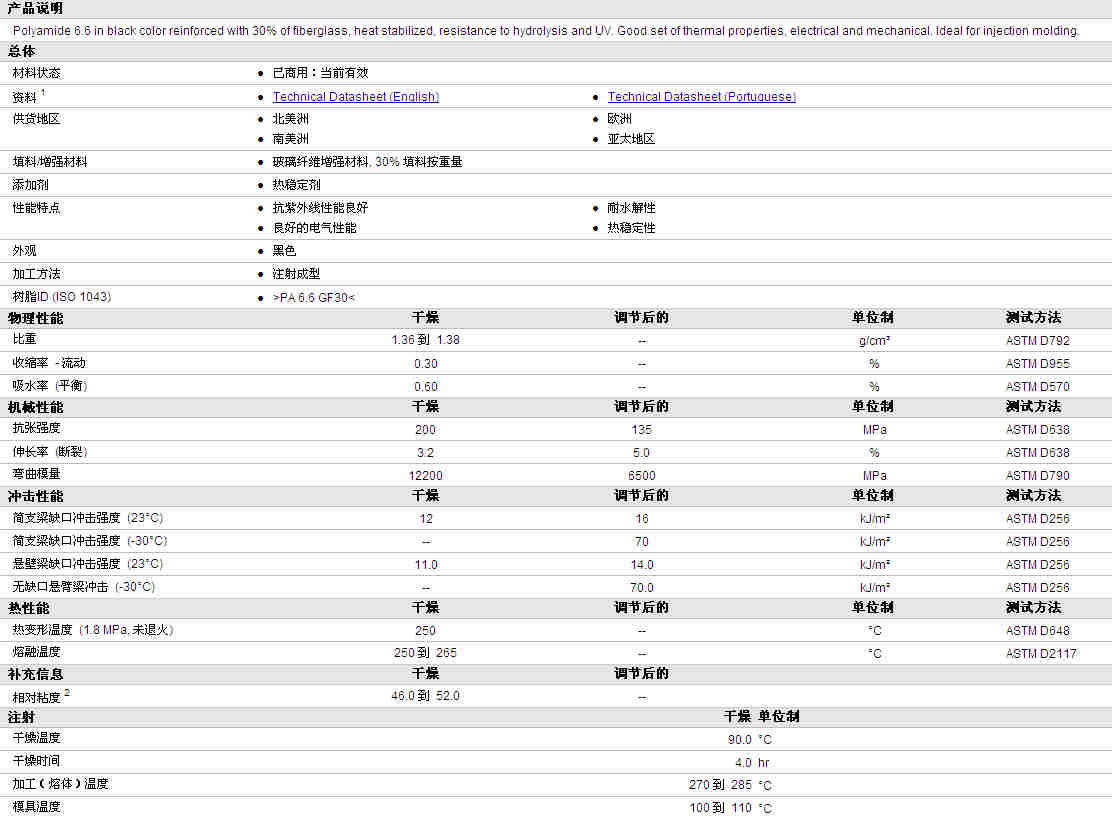Open the Technical Datasheet (Portuguese) link

[x=701, y=96]
